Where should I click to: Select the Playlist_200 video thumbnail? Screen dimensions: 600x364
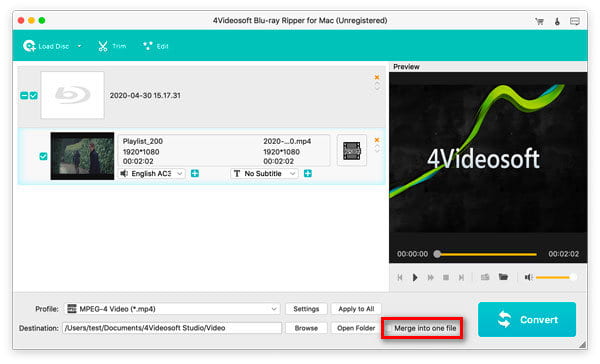[x=82, y=156]
